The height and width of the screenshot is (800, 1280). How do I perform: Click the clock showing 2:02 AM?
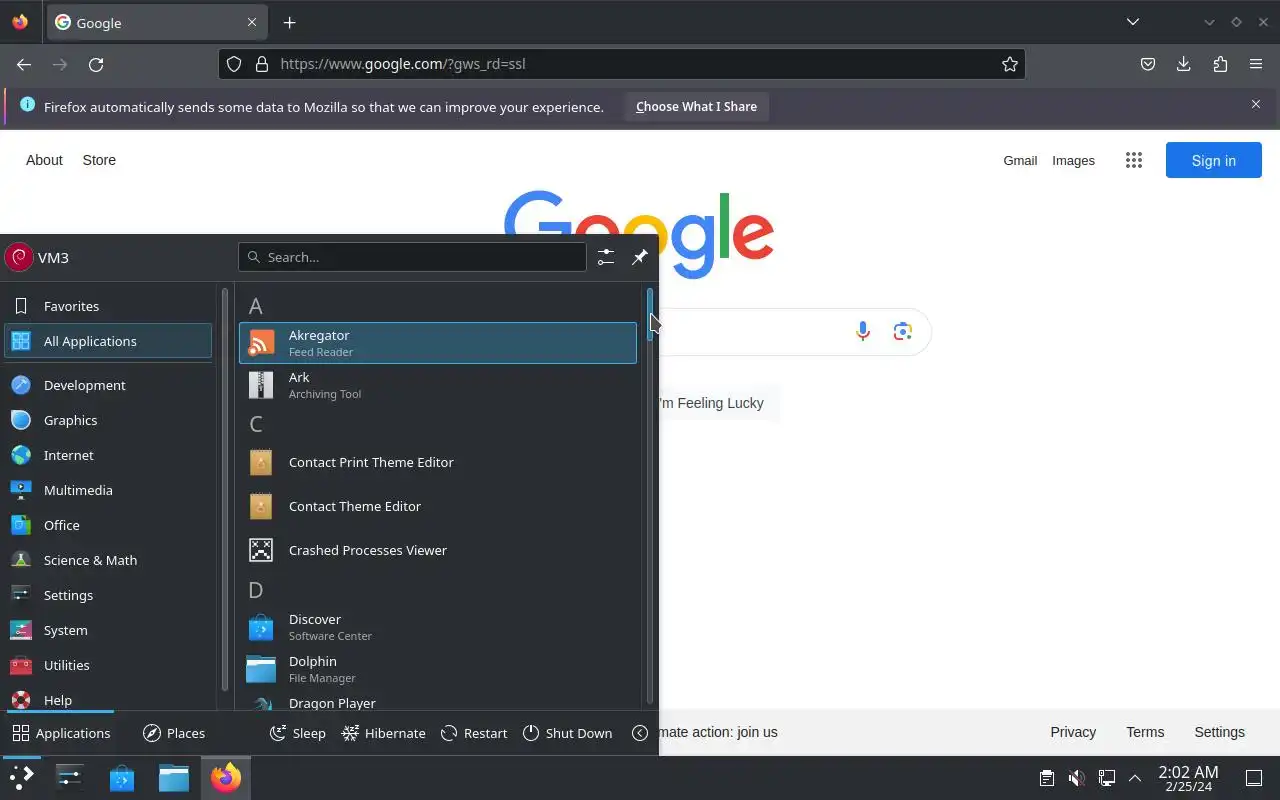coord(1188,778)
